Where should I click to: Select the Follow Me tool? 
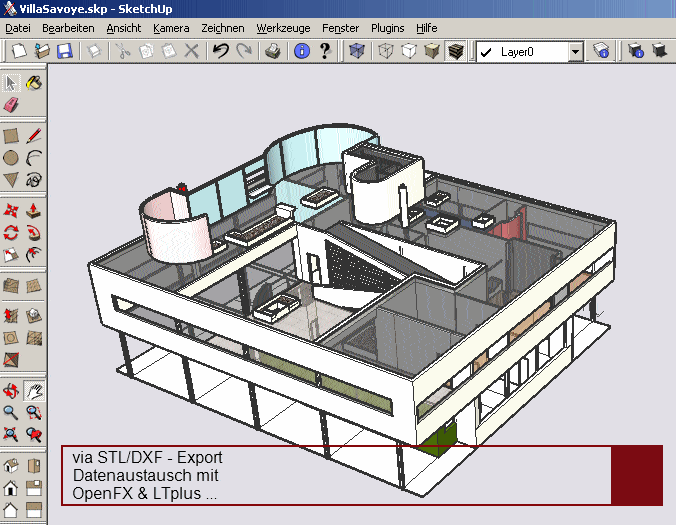tap(34, 233)
